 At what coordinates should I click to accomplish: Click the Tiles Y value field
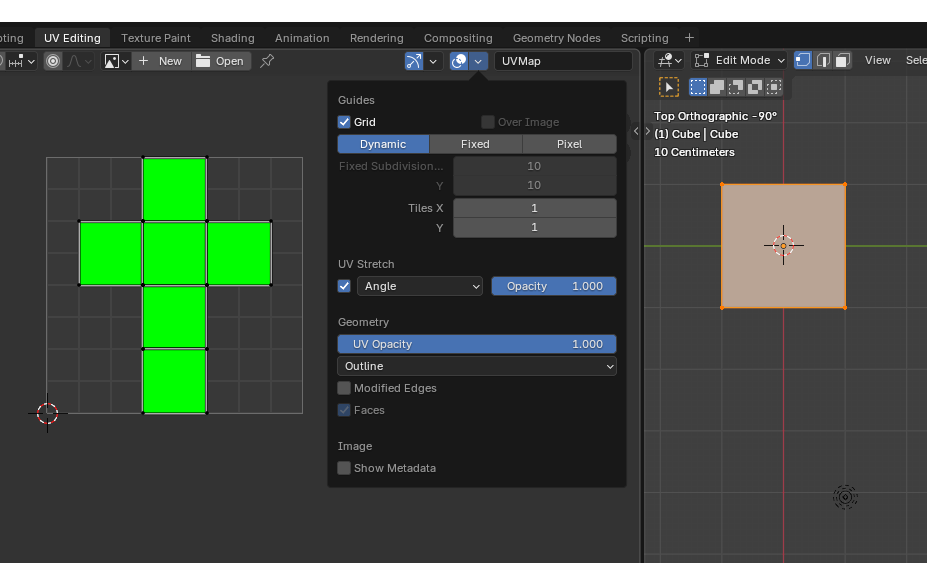[534, 228]
